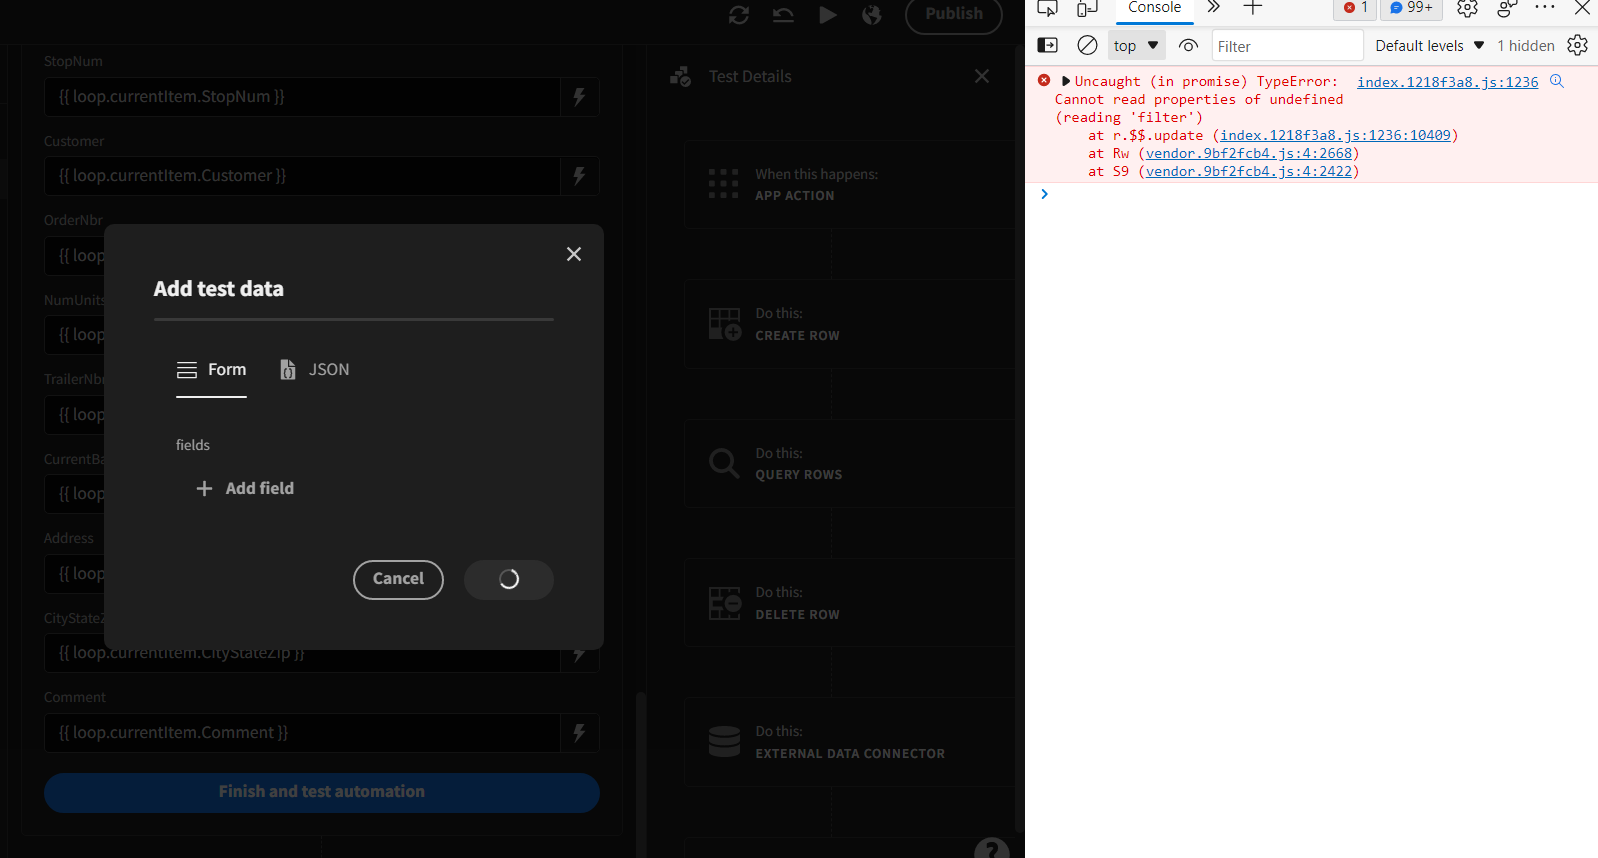Click the globe icon in top bar
Screen dimensions: 1598x858
(x=872, y=15)
